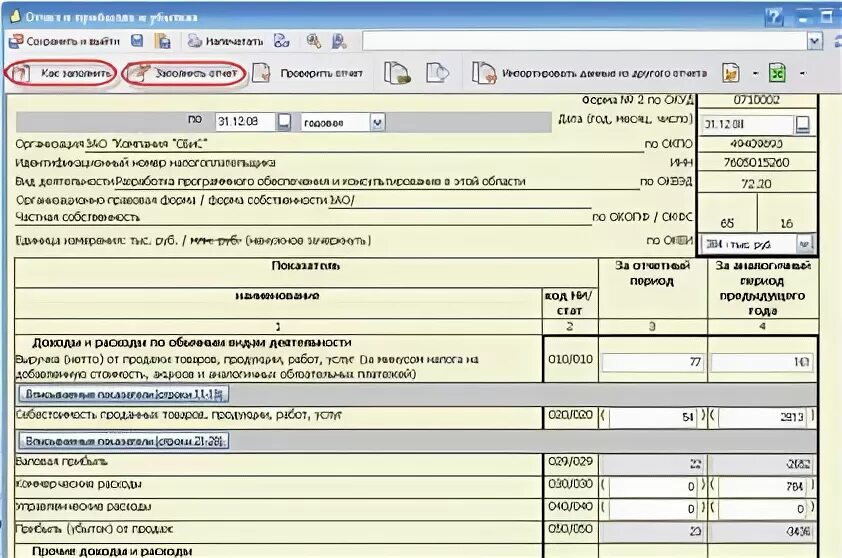Image resolution: width=842 pixels, height=558 pixels.
Task: Click the magnifier preview icon in top toolbar
Action: point(314,41)
